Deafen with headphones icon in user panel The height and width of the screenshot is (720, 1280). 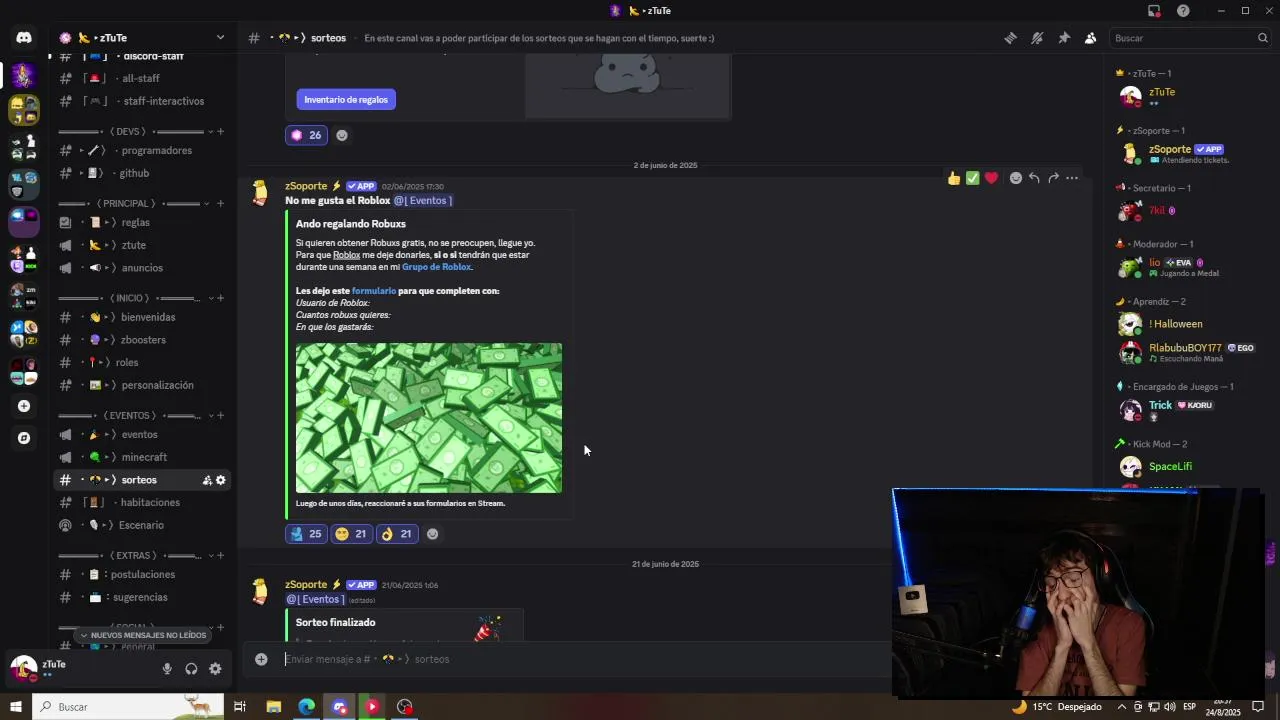(x=191, y=669)
